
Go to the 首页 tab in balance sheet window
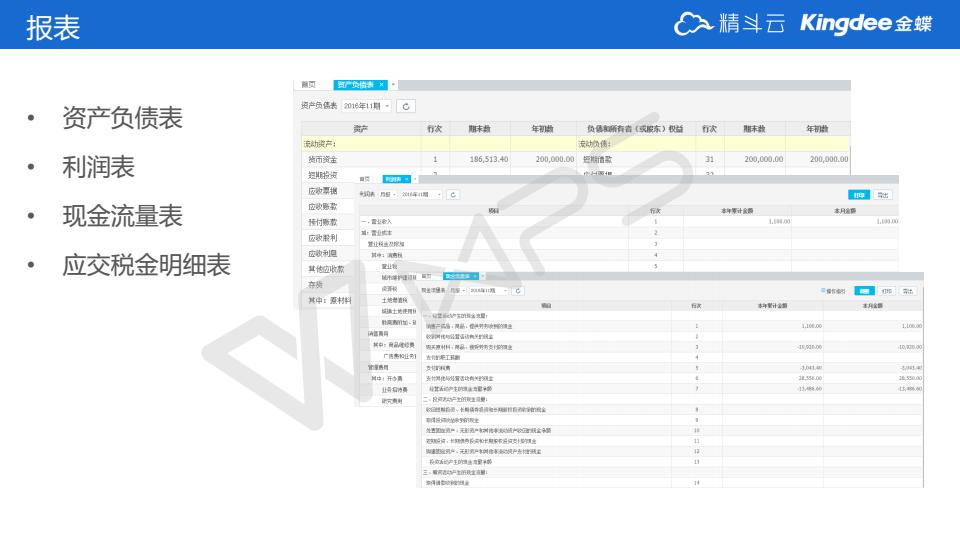point(309,85)
